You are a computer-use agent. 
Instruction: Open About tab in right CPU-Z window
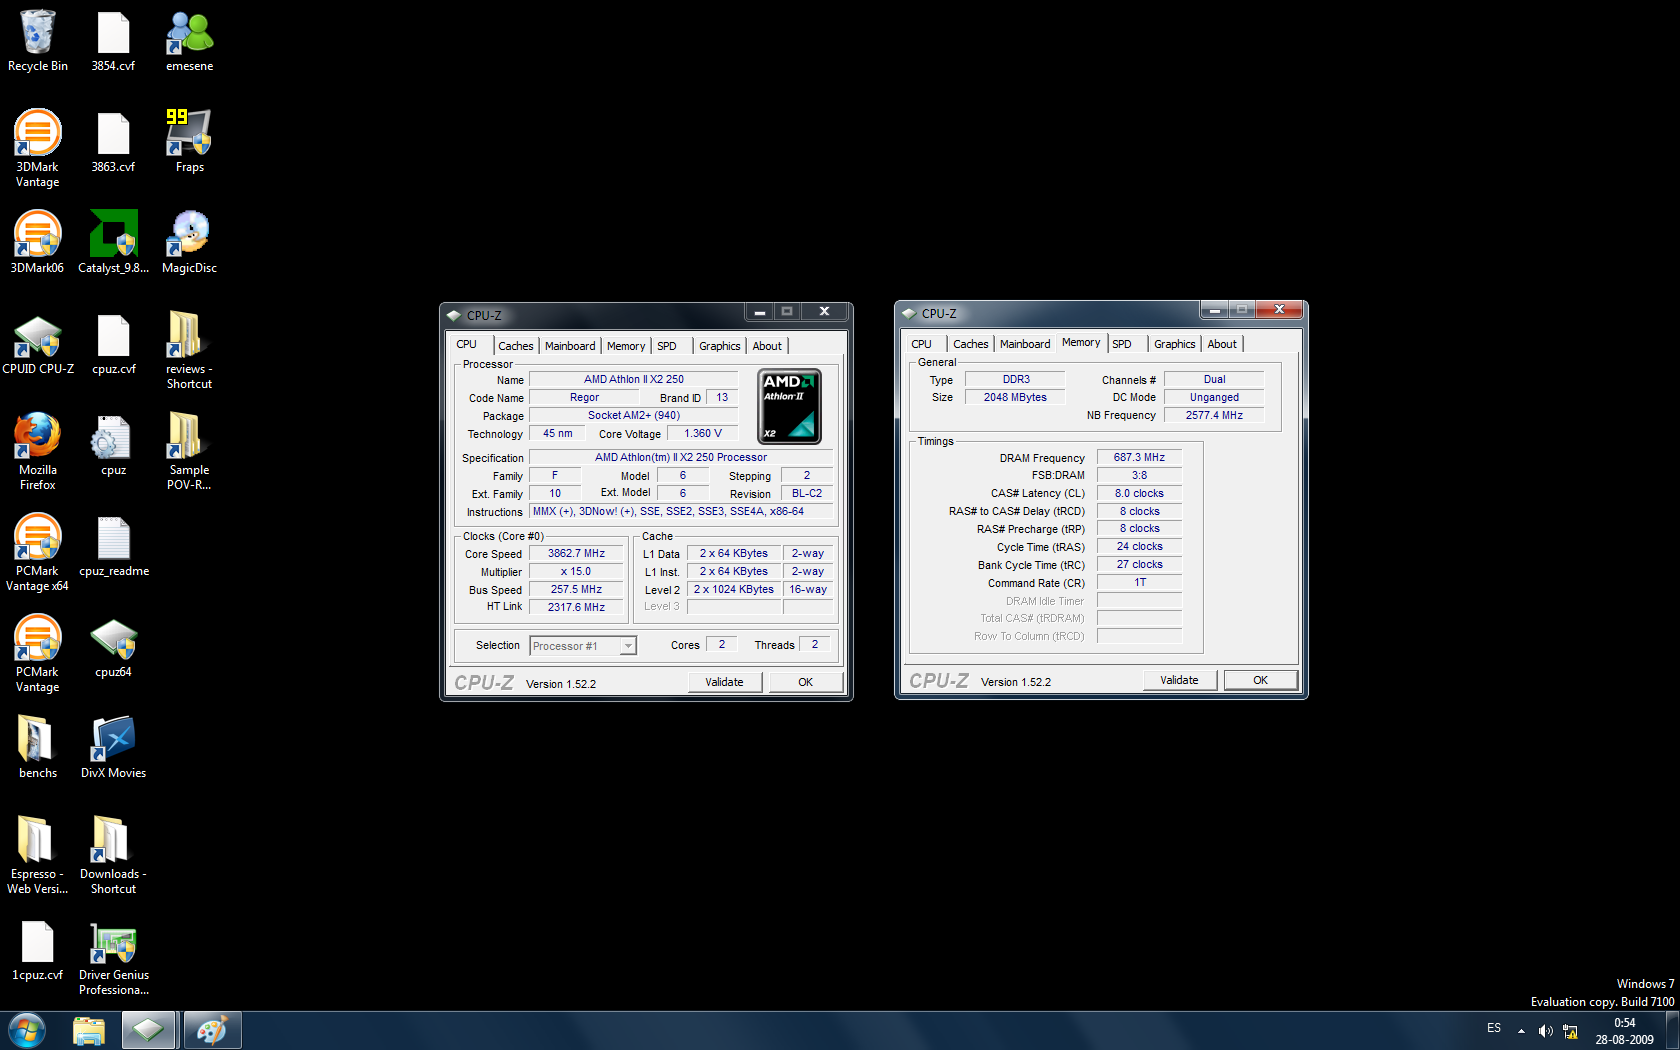[1222, 344]
